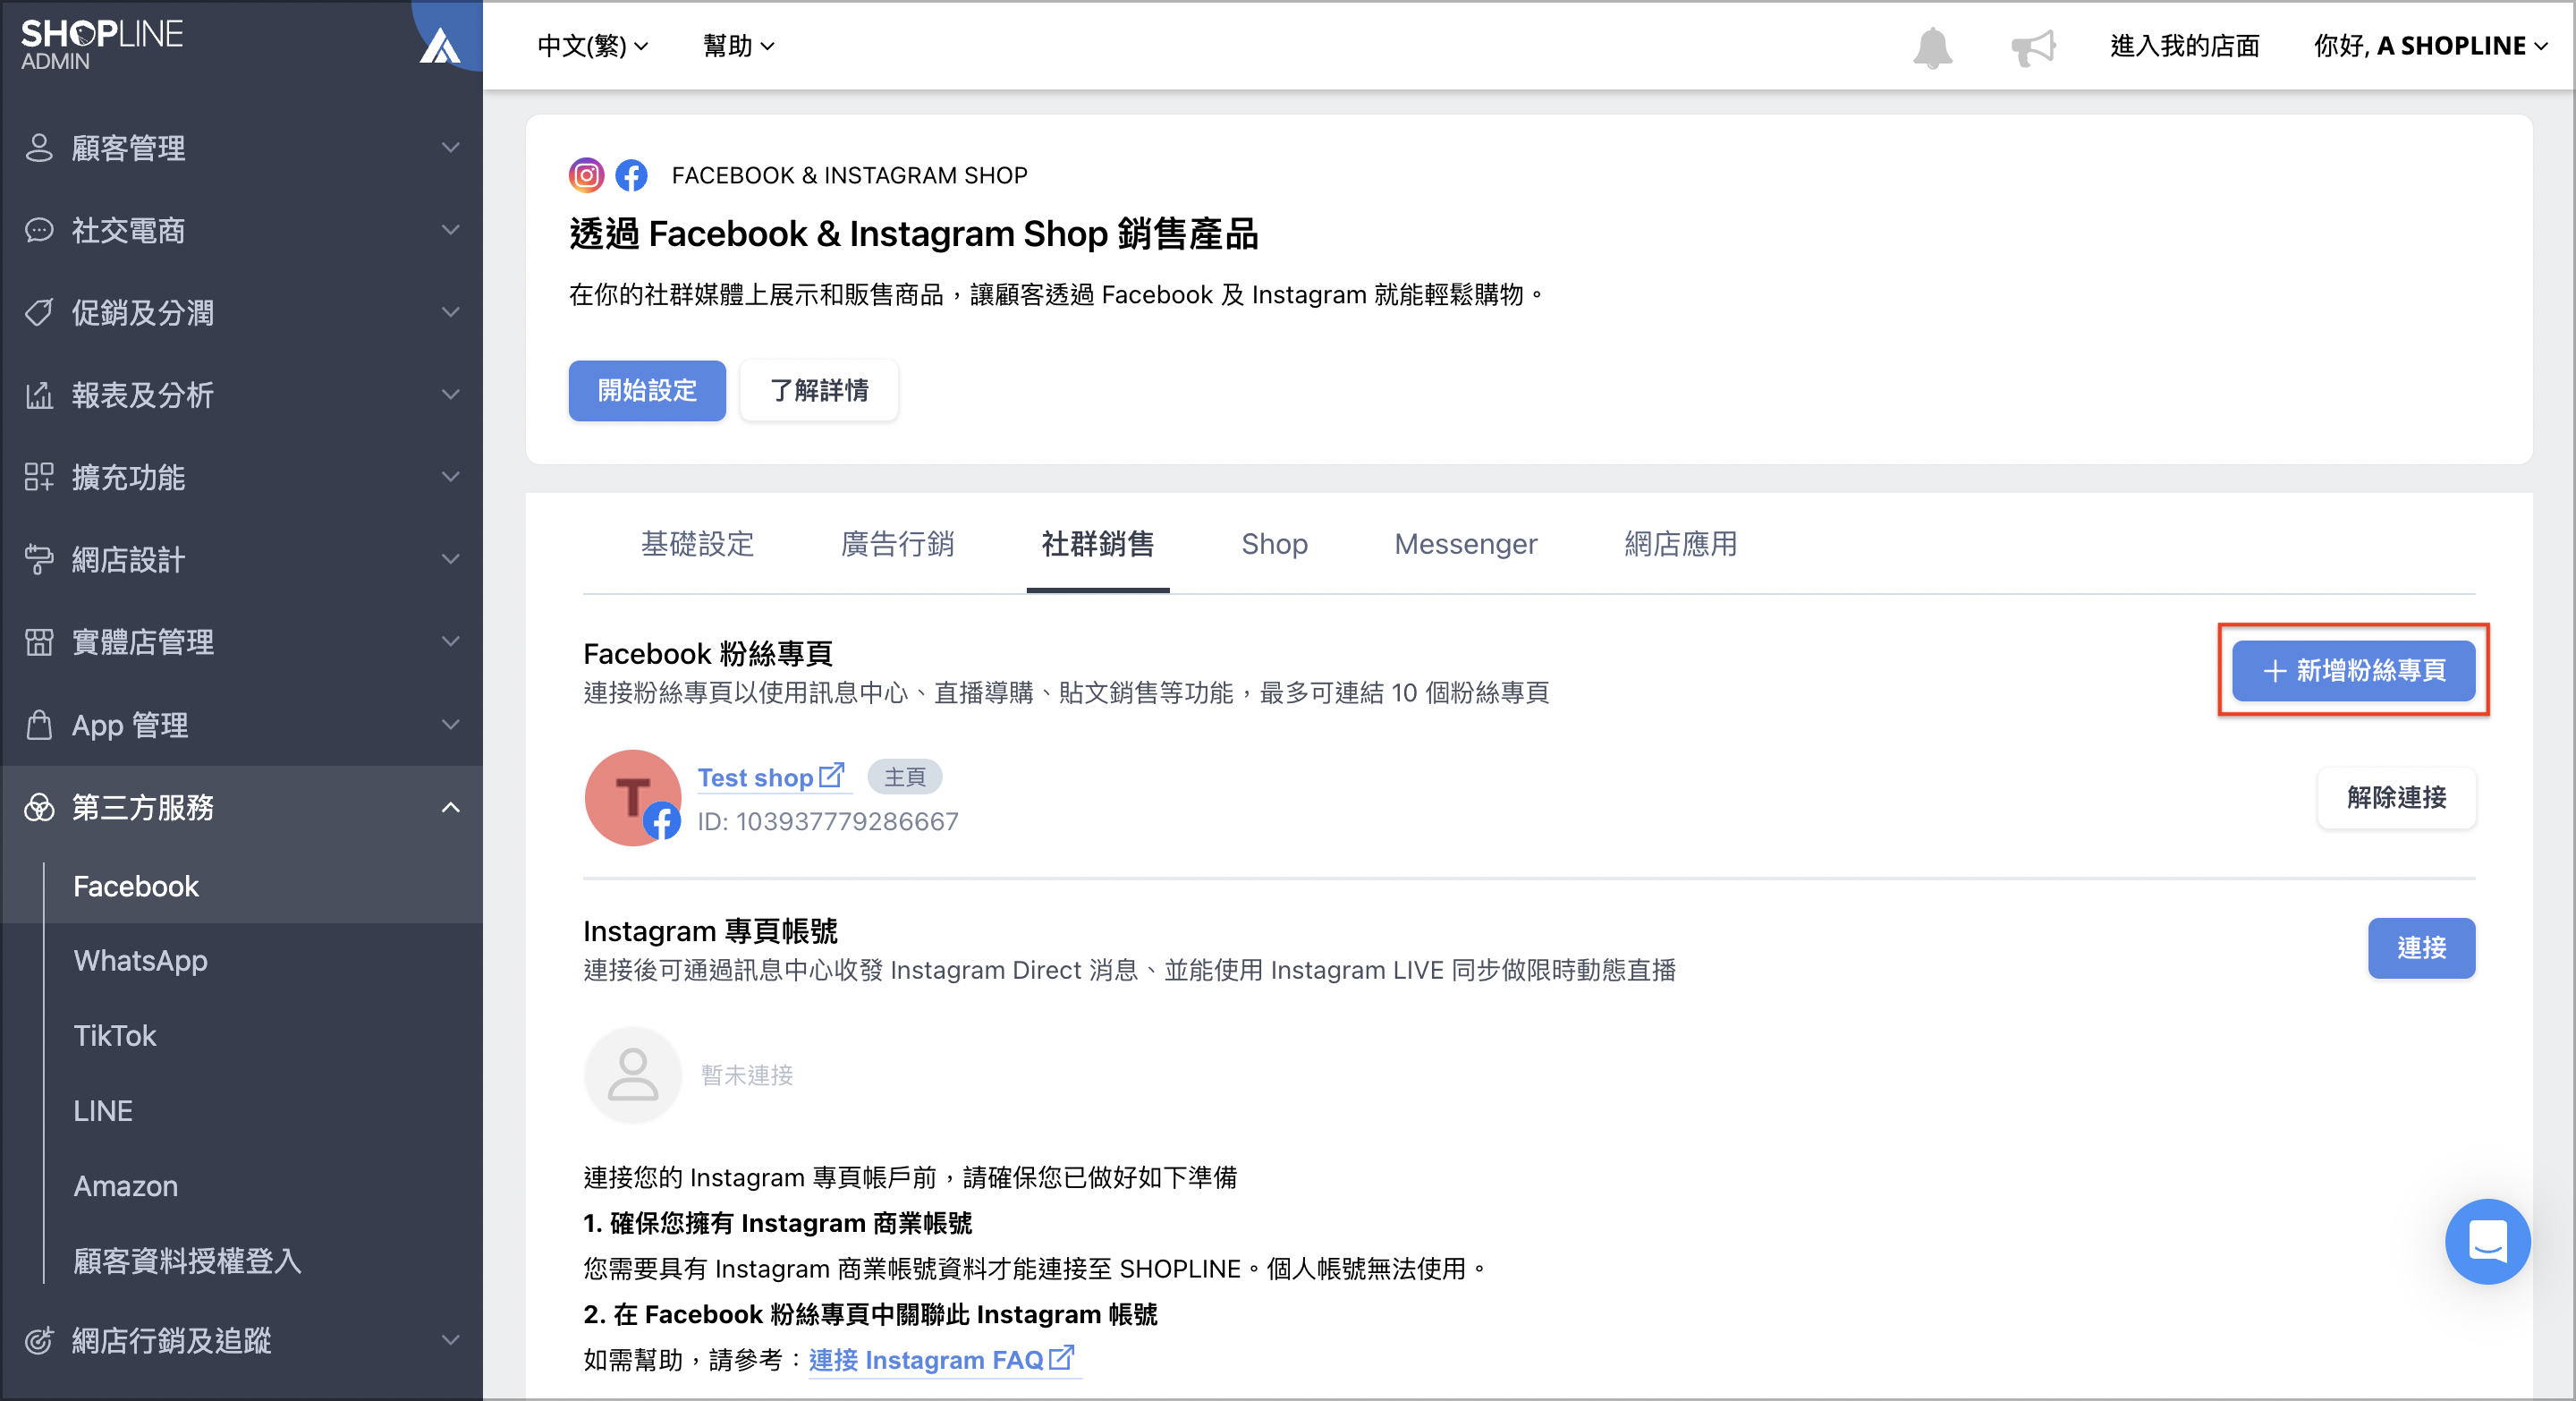Click 進入我的店面 in the top bar
Viewport: 2576px width, 1401px height.
[x=2184, y=46]
